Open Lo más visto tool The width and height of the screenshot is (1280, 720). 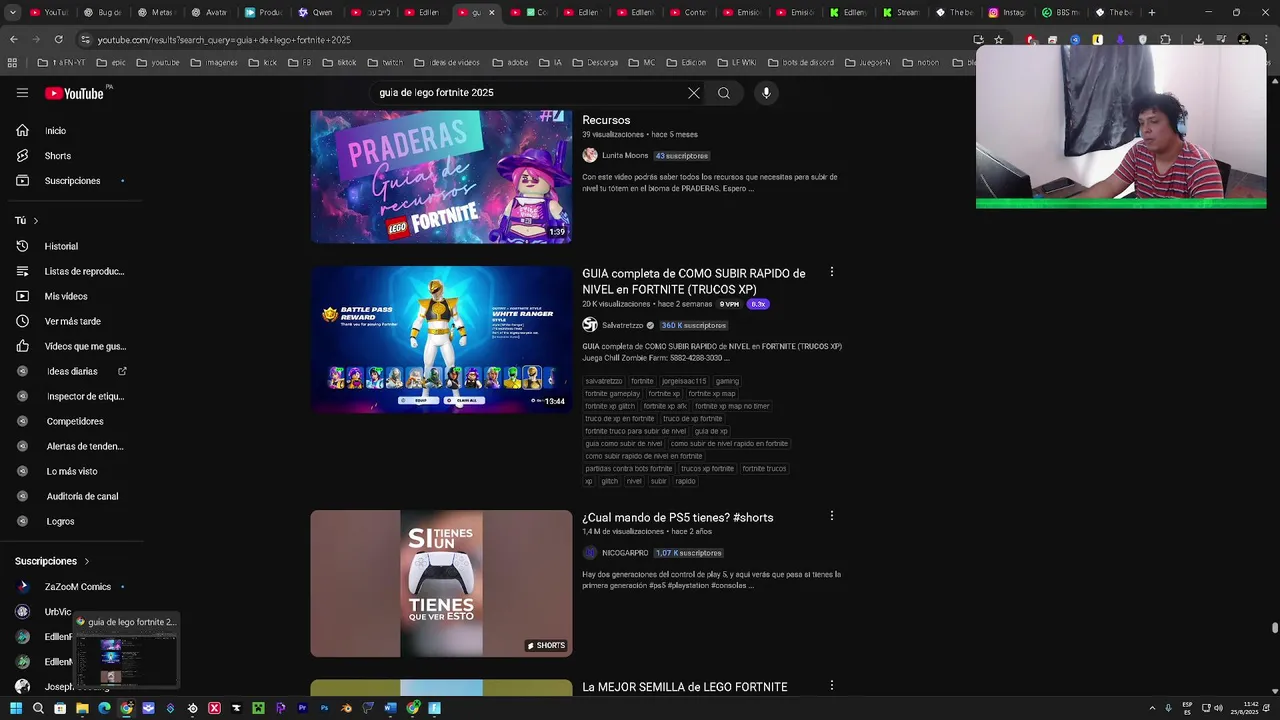tap(70, 471)
